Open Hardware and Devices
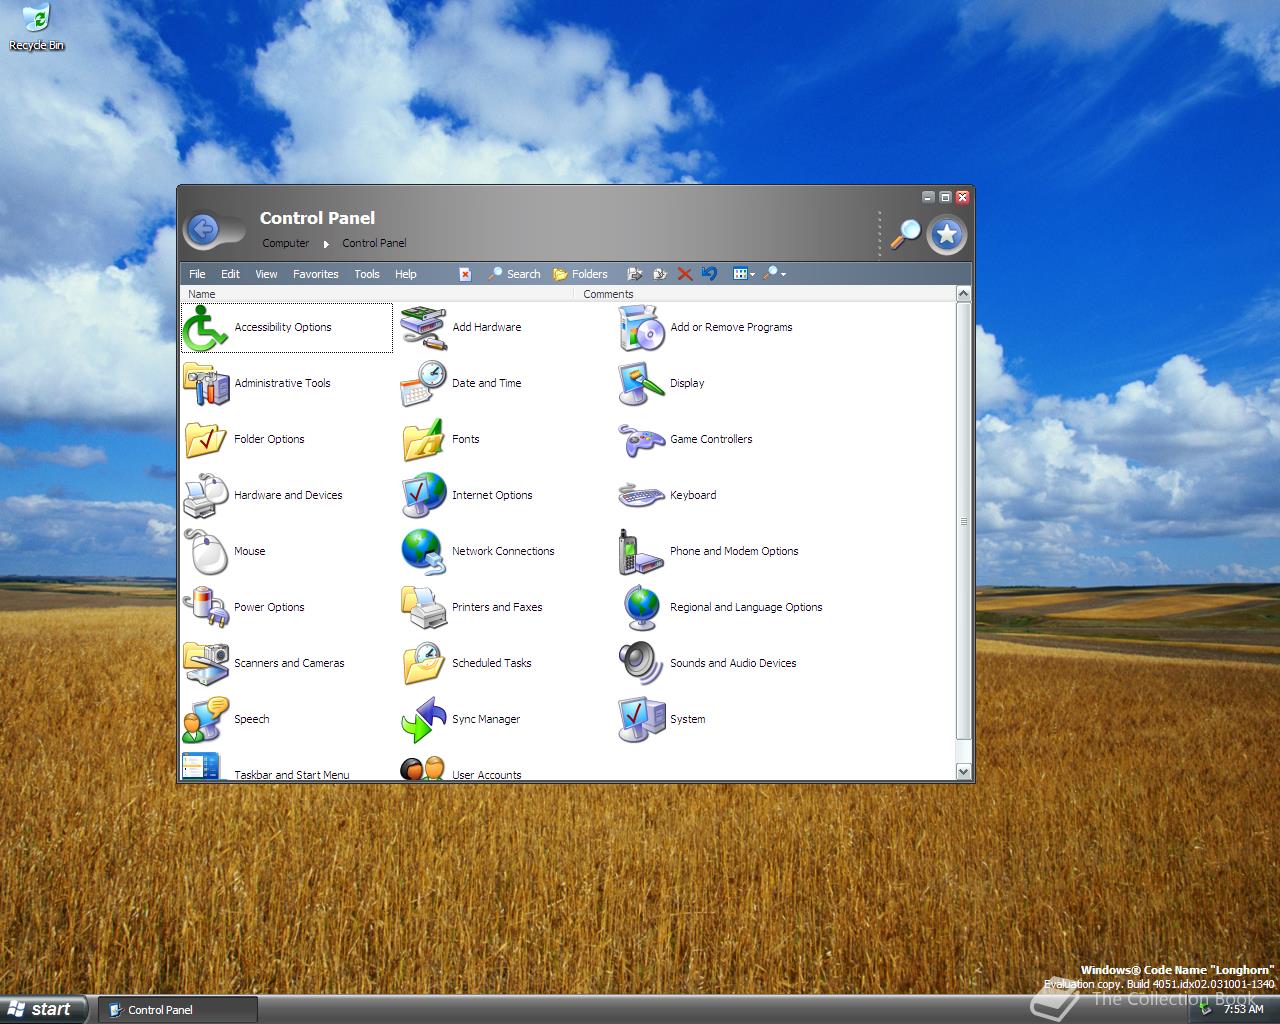 click(263, 495)
